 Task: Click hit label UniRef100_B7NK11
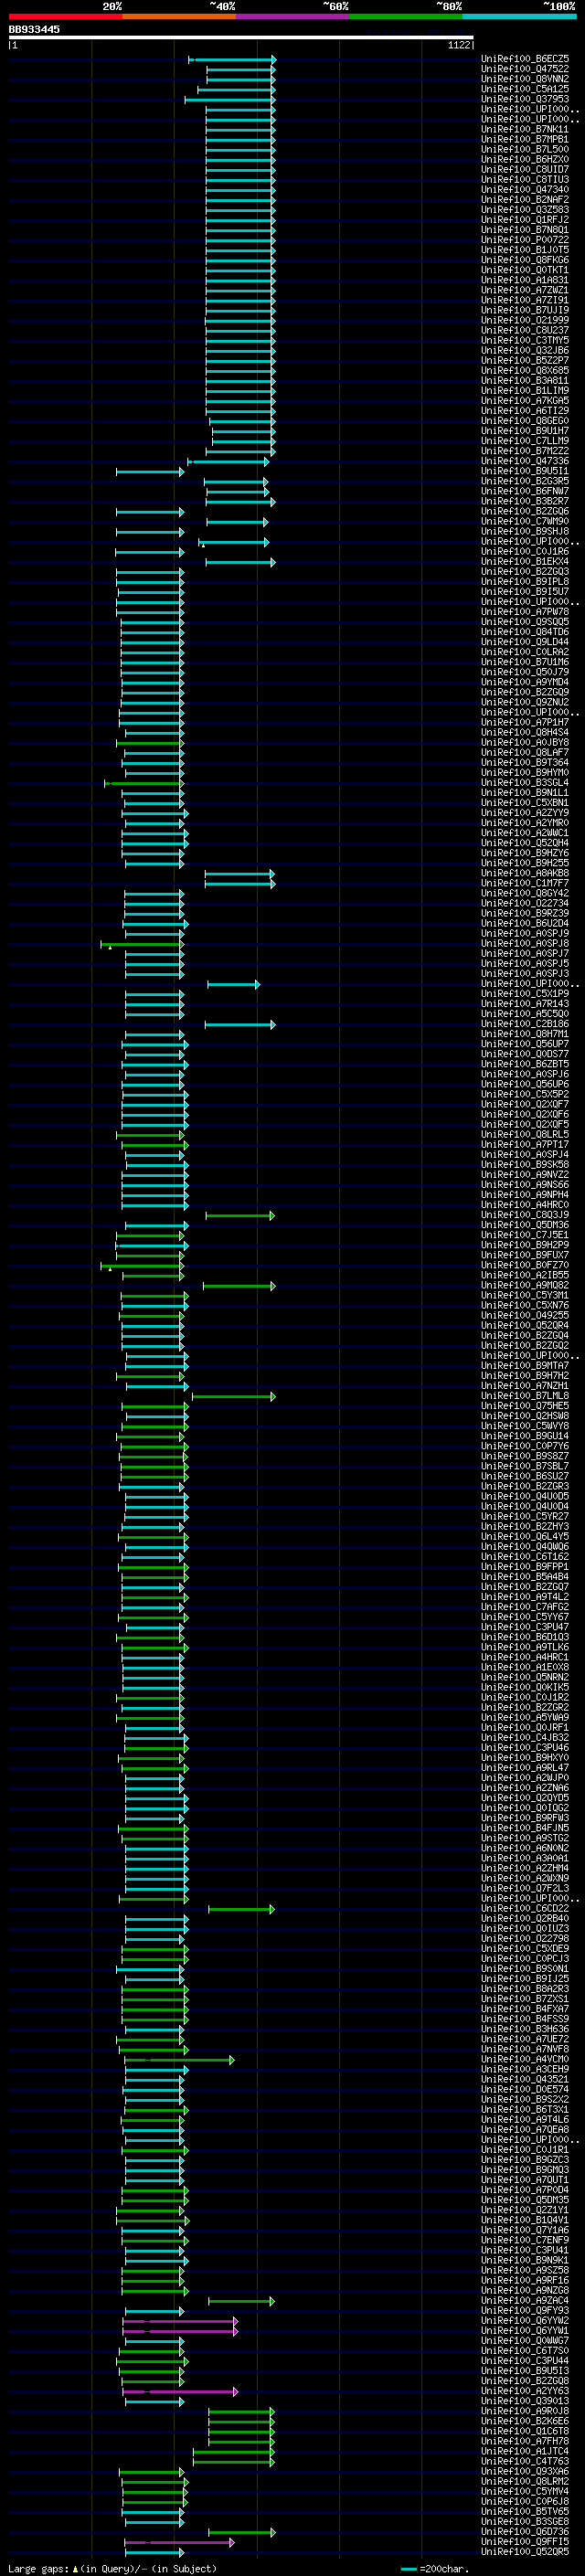tap(525, 129)
